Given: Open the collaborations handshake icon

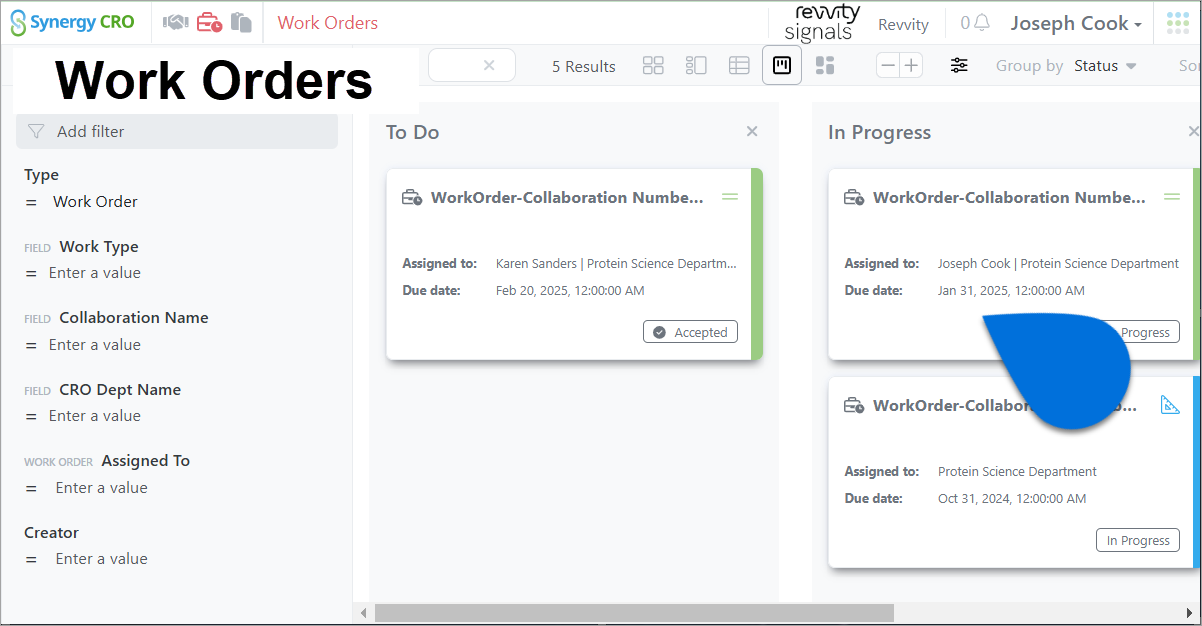Looking at the screenshot, I should [177, 22].
